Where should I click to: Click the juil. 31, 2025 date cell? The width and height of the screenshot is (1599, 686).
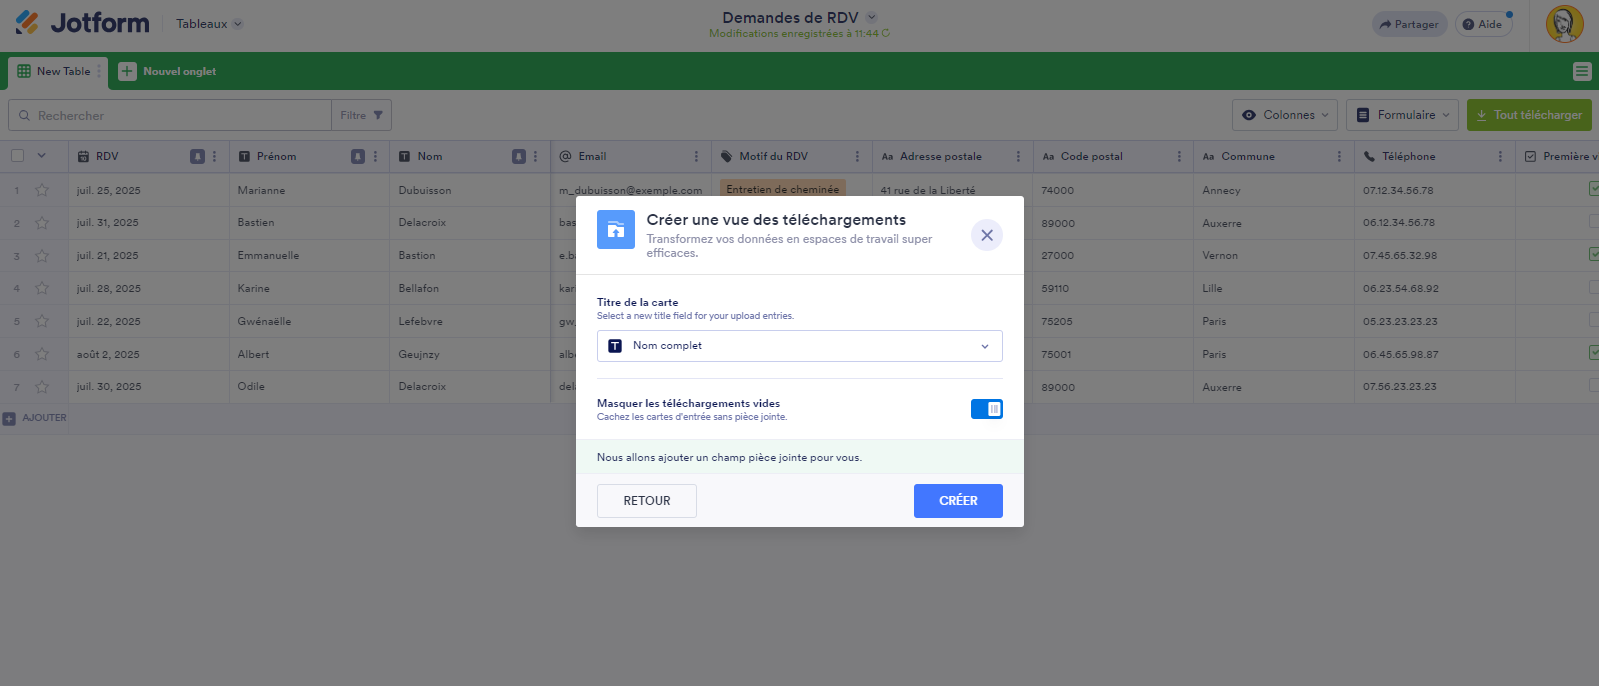pyautogui.click(x=149, y=223)
